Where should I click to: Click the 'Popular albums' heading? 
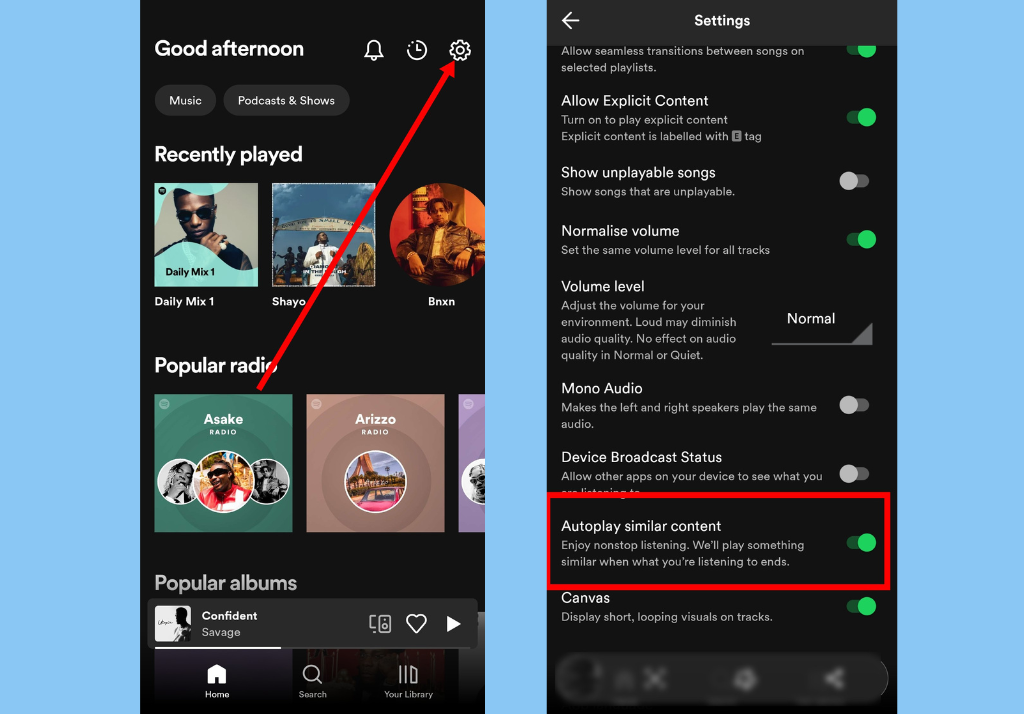[x=225, y=583]
